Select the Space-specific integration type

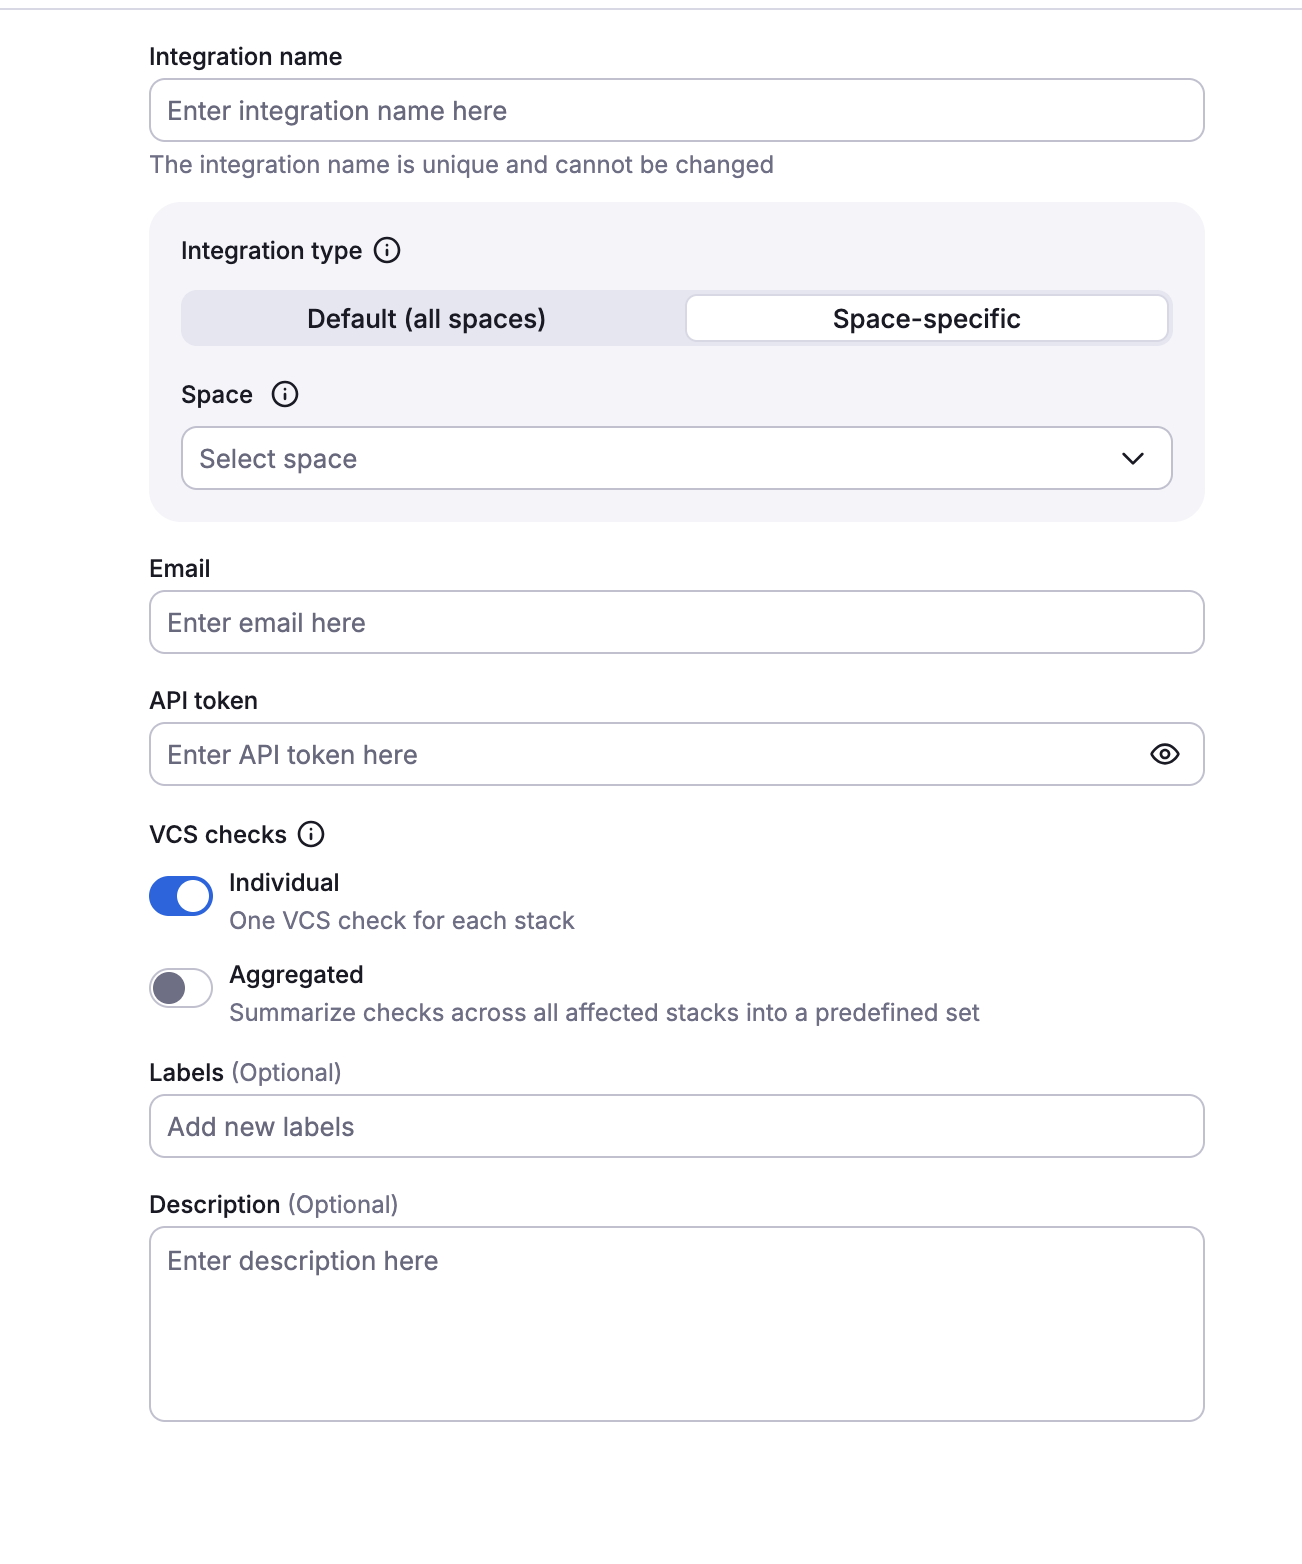coord(926,319)
